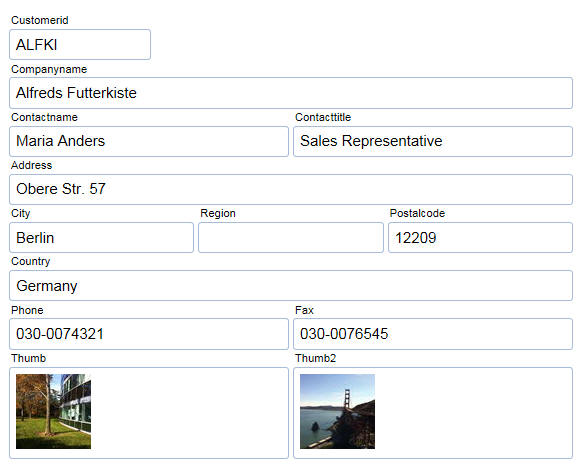
Task: Click the Contacttitle label text
Action: click(x=323, y=117)
